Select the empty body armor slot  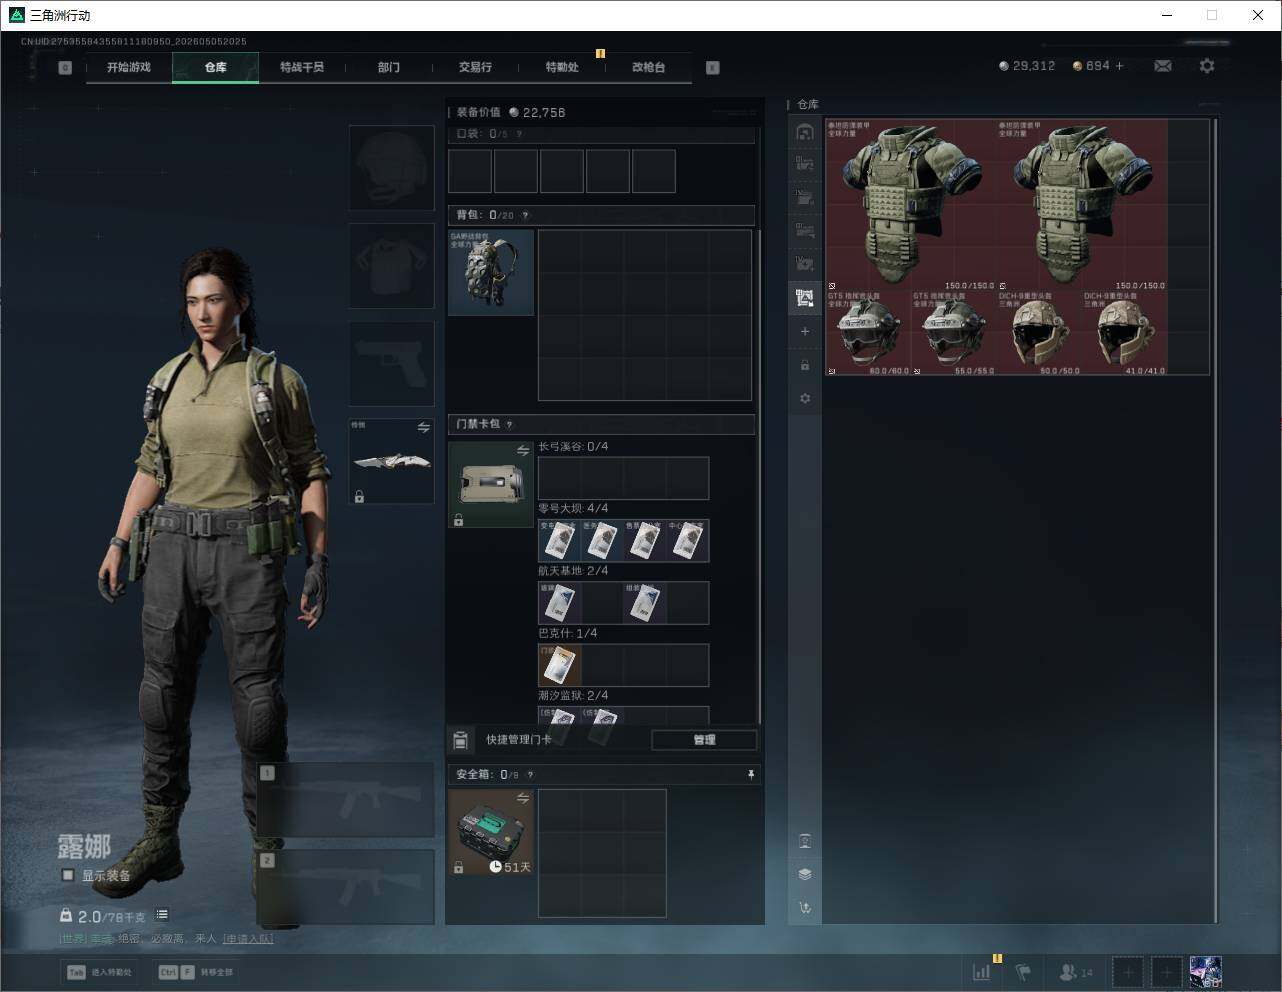391,266
